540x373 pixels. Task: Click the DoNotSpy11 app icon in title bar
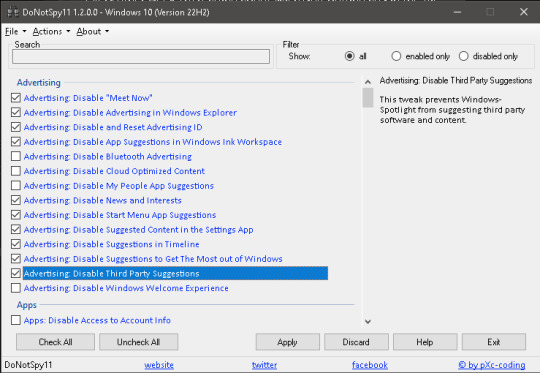click(x=13, y=12)
